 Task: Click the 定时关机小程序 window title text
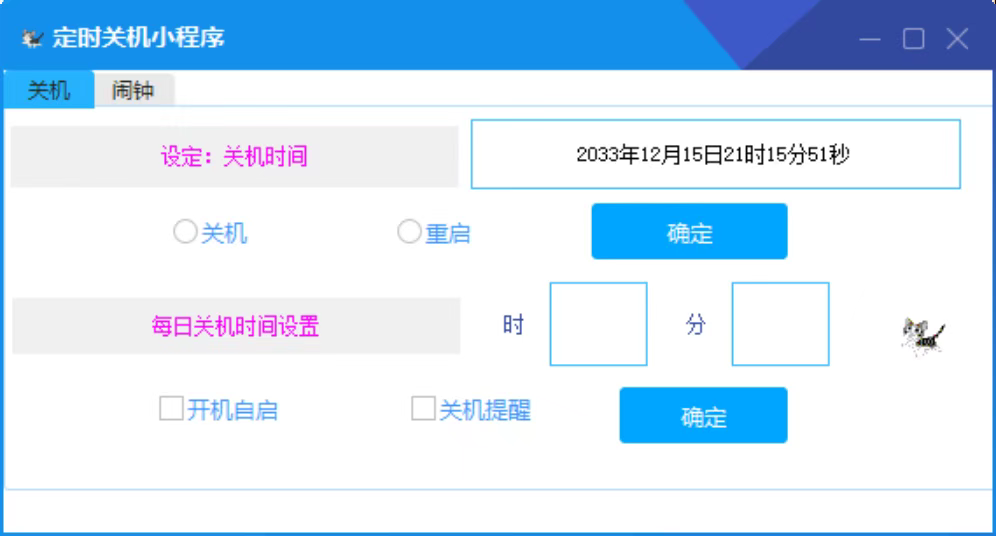(x=138, y=39)
